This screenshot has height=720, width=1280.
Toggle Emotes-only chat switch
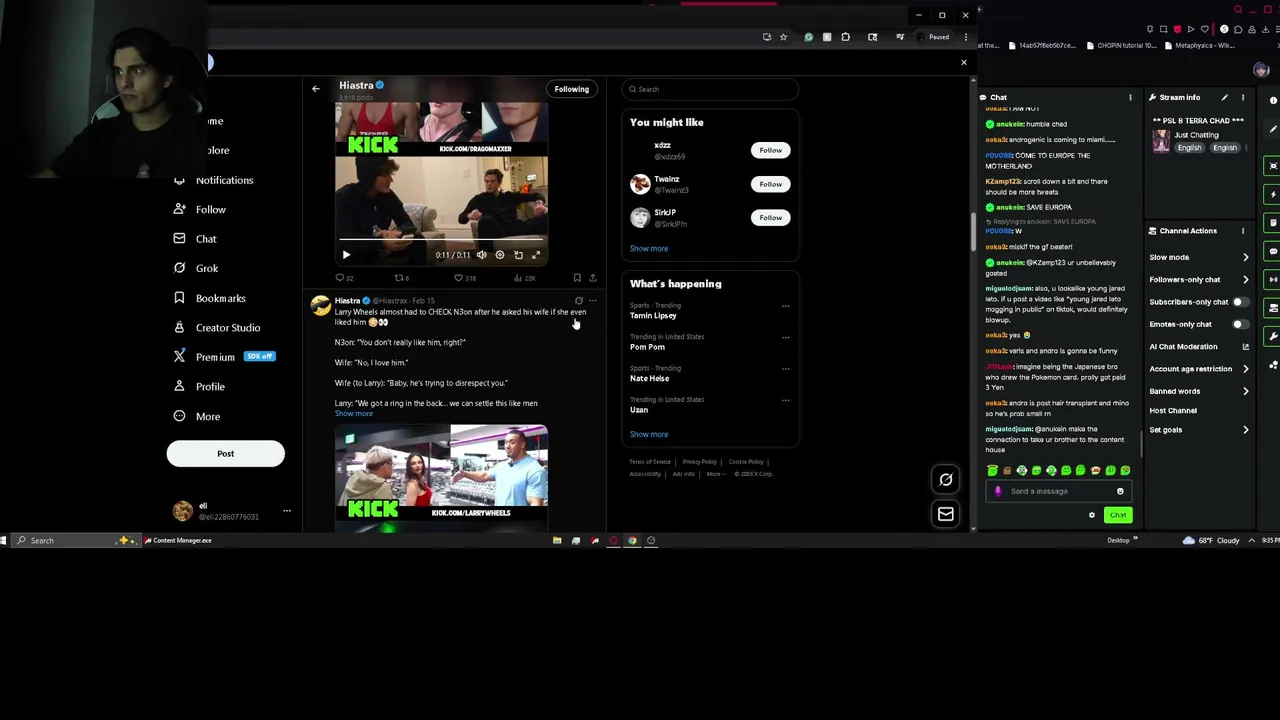coord(1240,324)
